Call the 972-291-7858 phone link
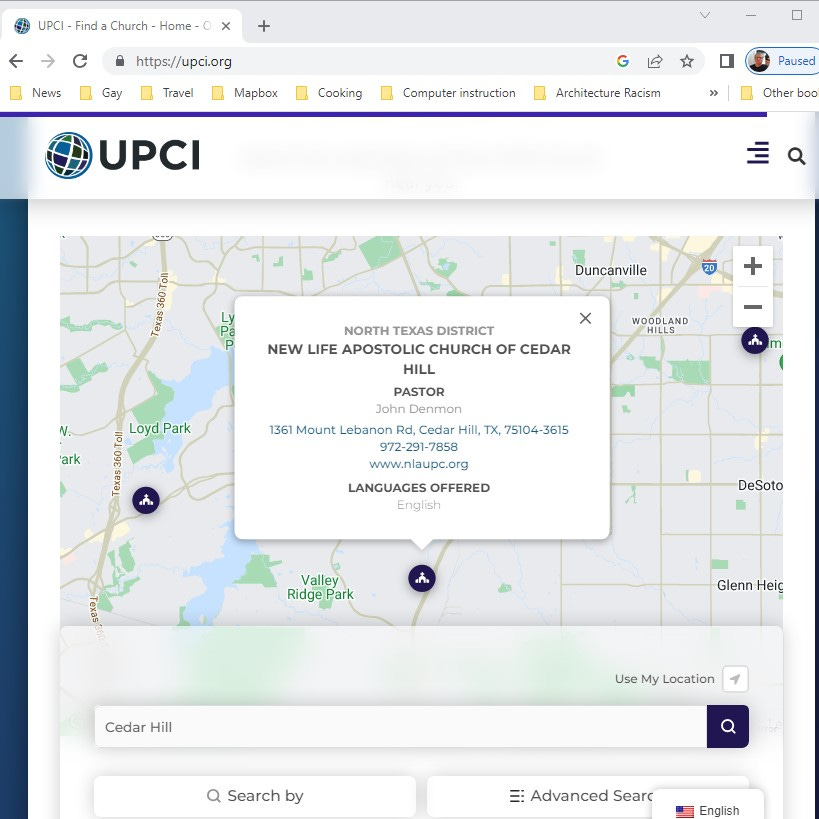This screenshot has height=819, width=819. coord(419,447)
